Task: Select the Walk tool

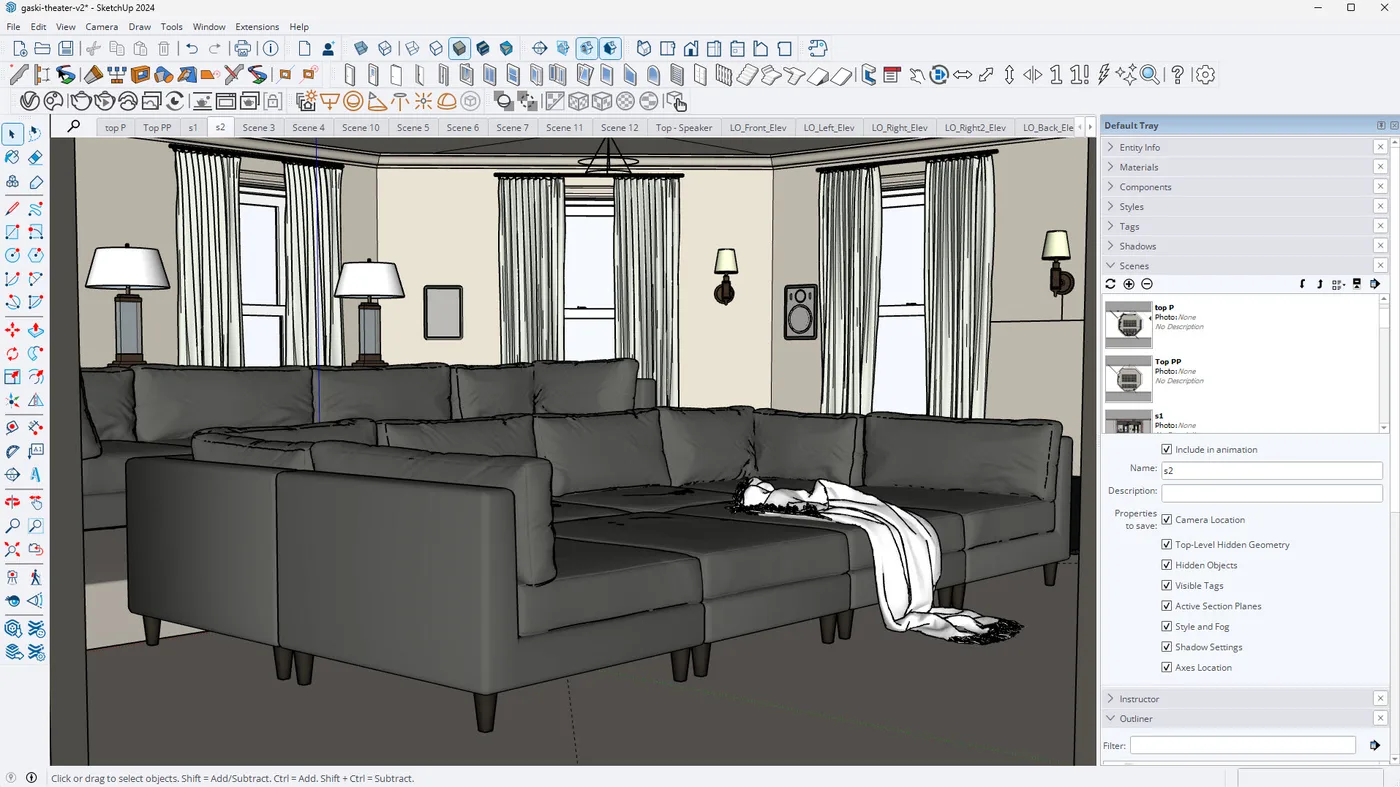Action: (x=36, y=576)
